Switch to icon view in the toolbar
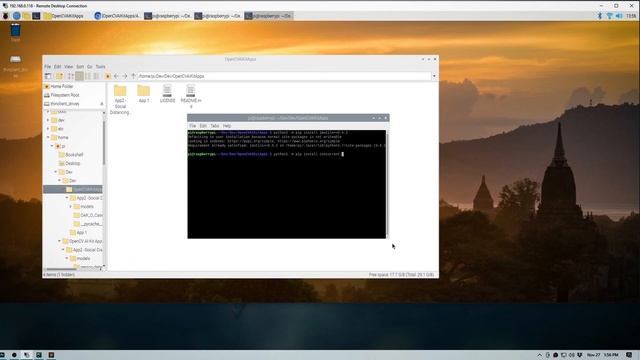This screenshot has height=360, width=640. pyautogui.click(x=71, y=76)
